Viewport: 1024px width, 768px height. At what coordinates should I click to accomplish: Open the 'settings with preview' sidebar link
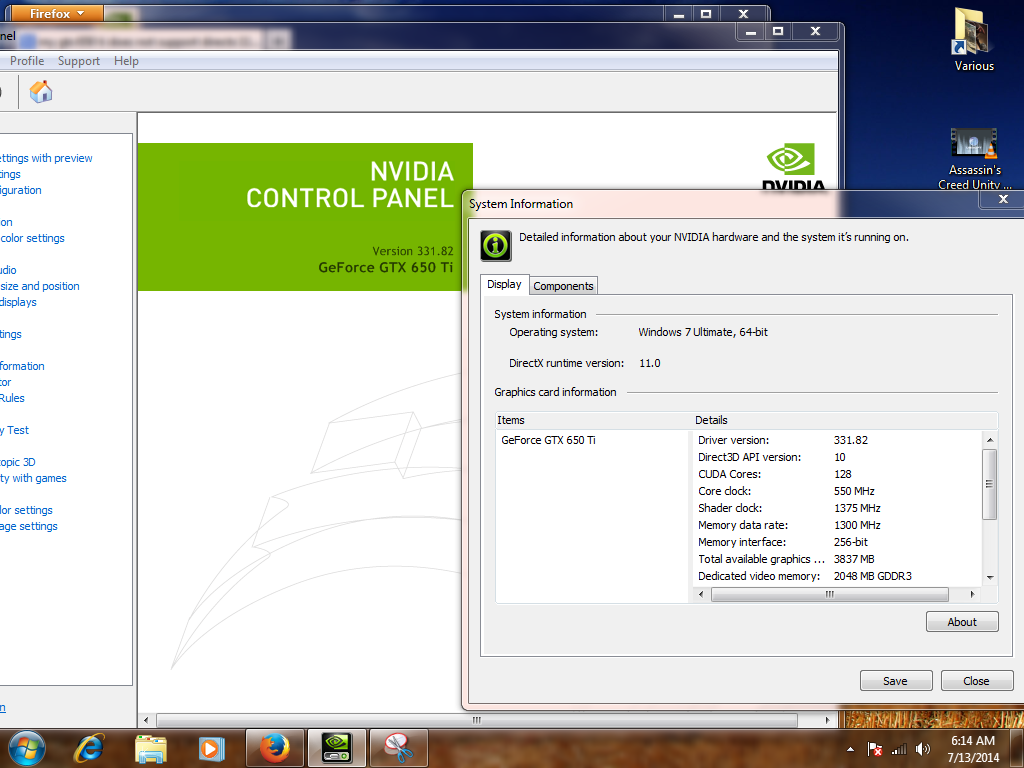pyautogui.click(x=46, y=158)
